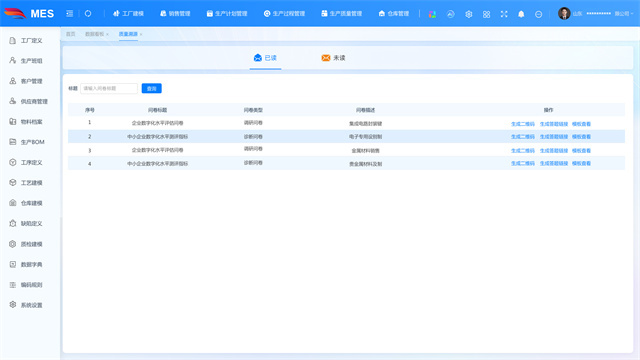Select 生产计划管理 in the top menu

coord(227,13)
